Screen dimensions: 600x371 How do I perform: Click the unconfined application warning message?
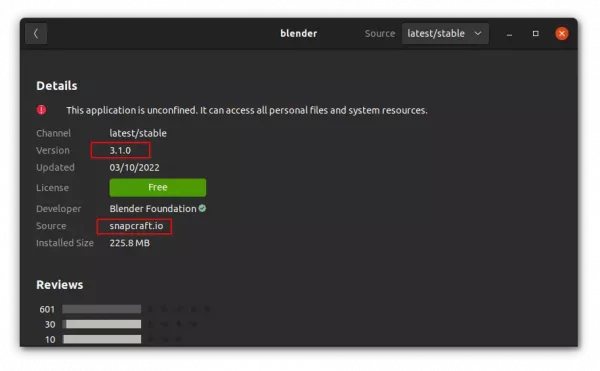(247, 111)
